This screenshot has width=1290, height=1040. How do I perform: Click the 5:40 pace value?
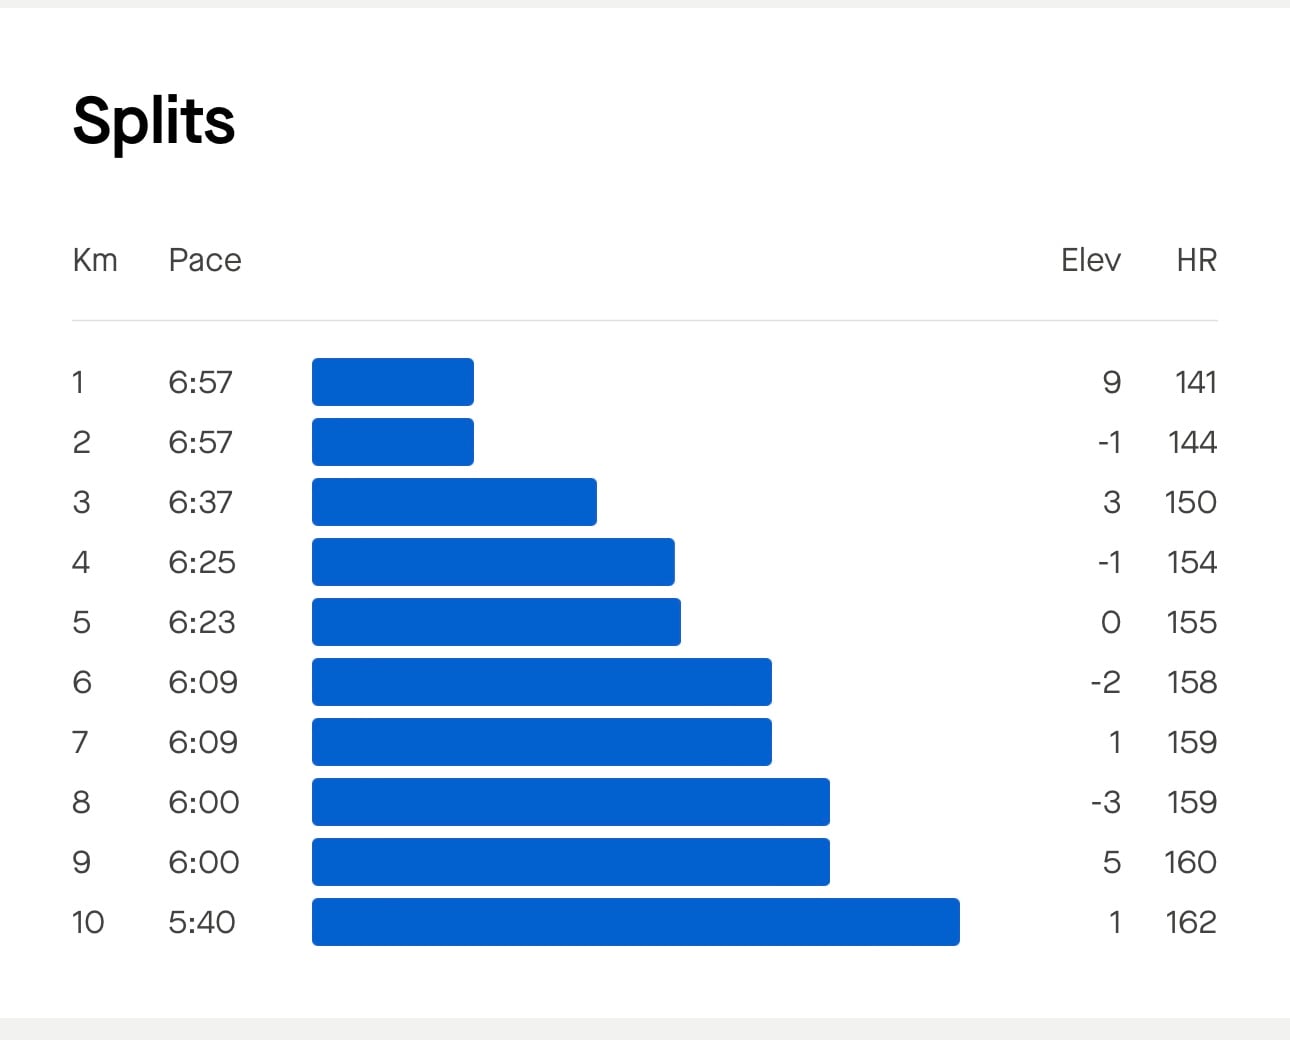202,922
